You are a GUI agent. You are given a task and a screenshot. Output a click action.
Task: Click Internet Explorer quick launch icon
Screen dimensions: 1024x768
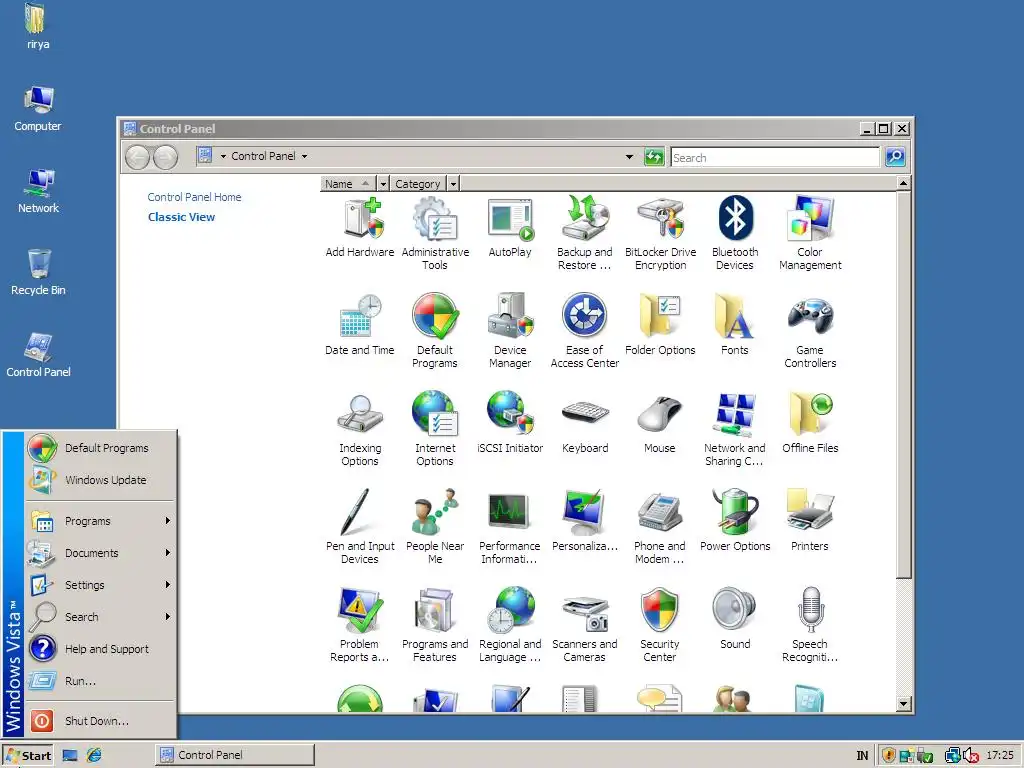click(95, 756)
